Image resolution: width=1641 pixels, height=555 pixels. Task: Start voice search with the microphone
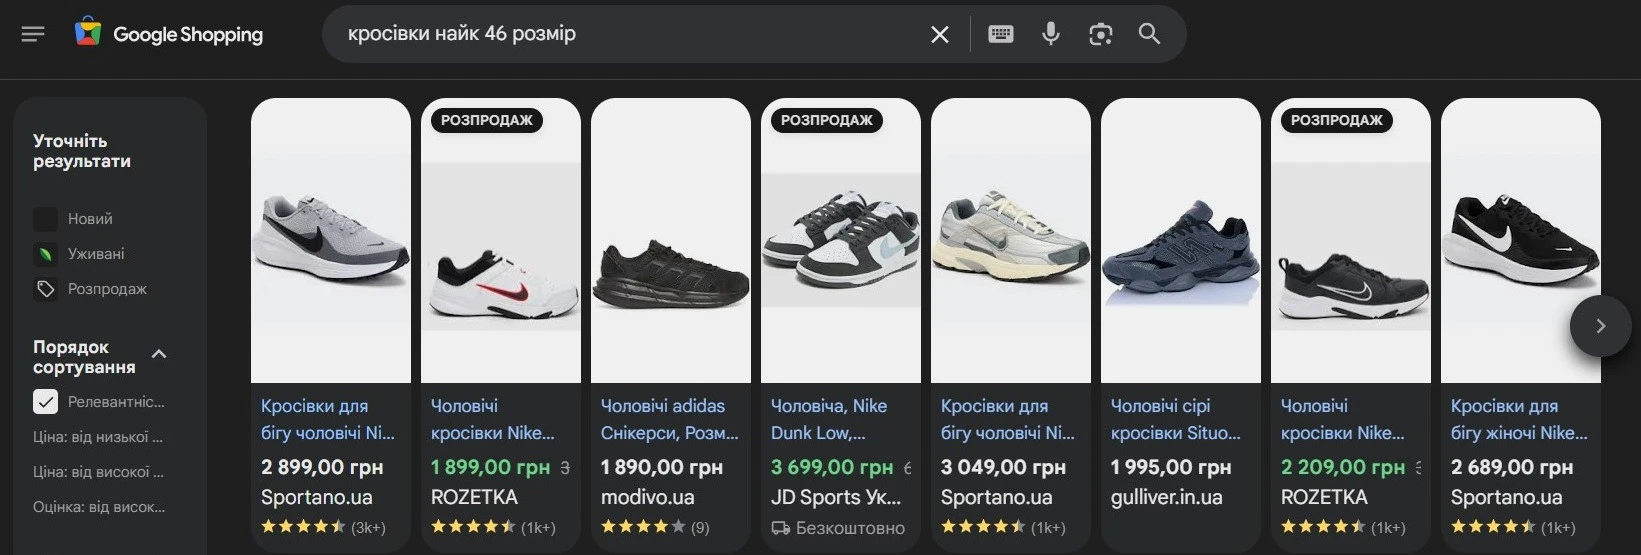point(1050,34)
